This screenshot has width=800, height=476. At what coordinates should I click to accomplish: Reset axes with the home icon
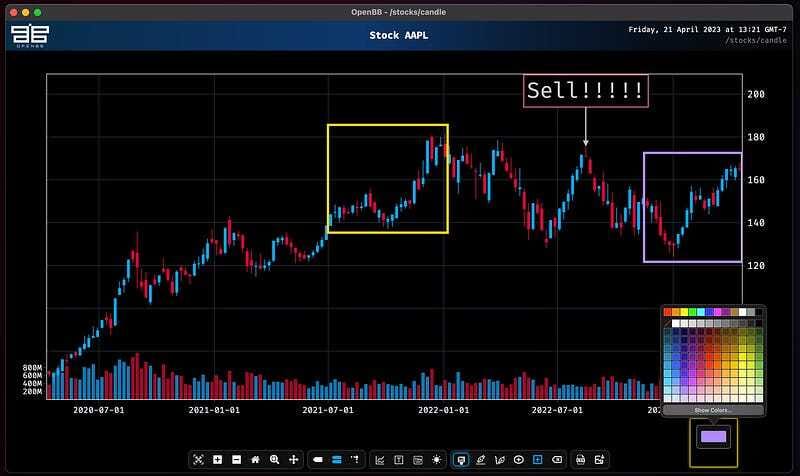[255, 460]
